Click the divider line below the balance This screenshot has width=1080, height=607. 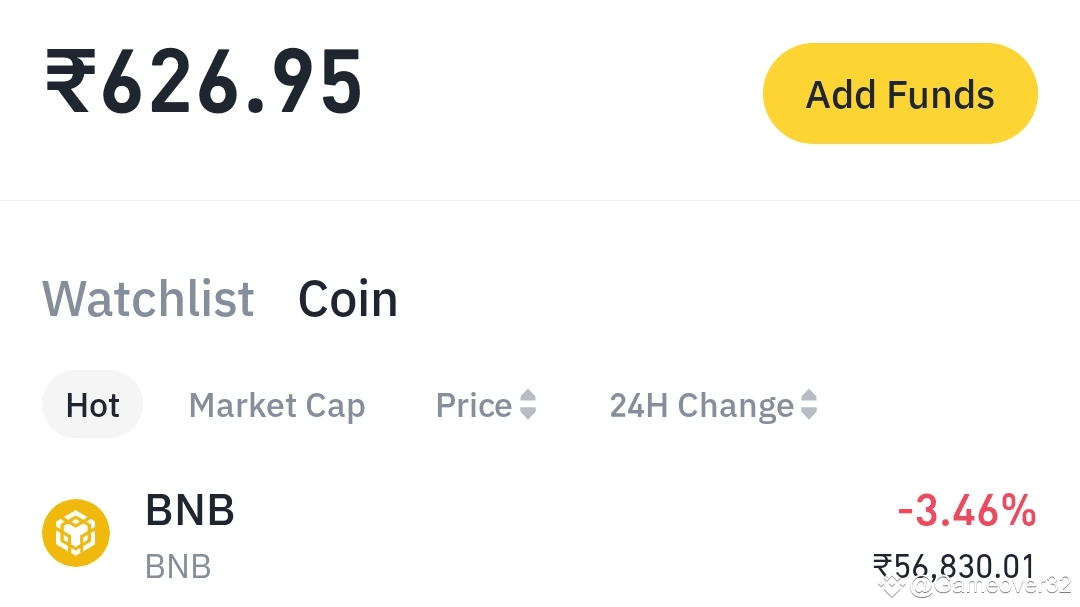point(540,200)
